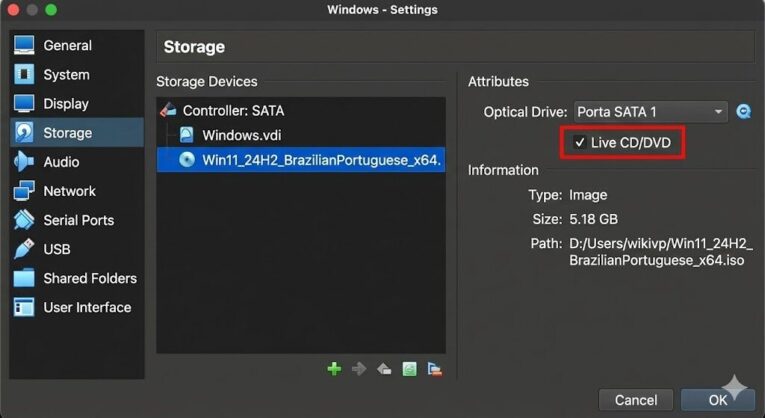Click the remove attachment arrow icon

click(x=359, y=369)
